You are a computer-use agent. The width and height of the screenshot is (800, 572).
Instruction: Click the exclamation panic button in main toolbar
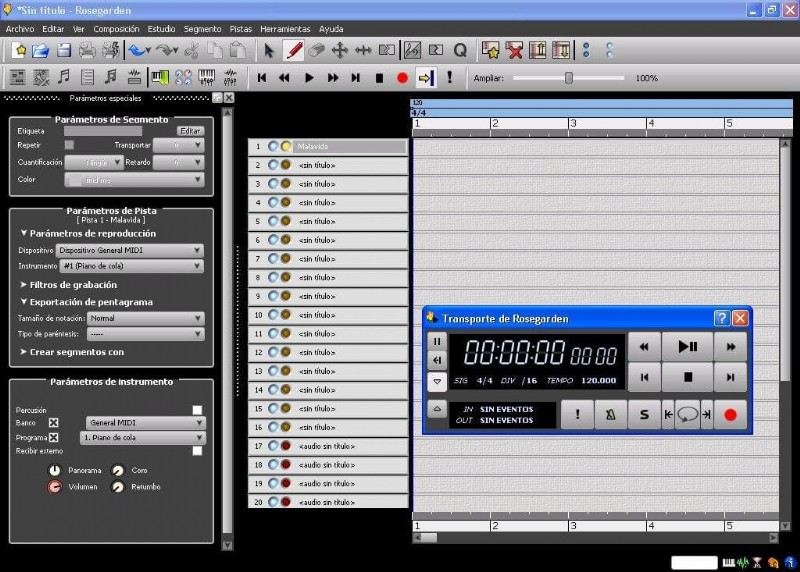click(449, 78)
